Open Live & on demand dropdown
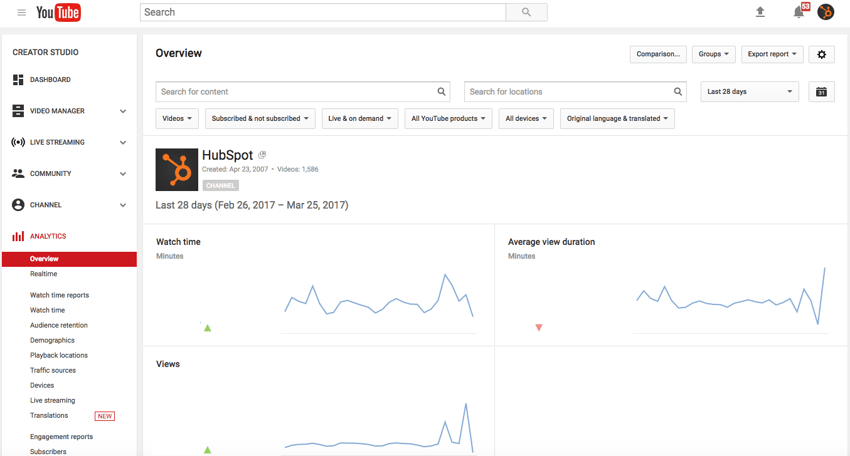Screen dimensions: 850x456 [360, 118]
